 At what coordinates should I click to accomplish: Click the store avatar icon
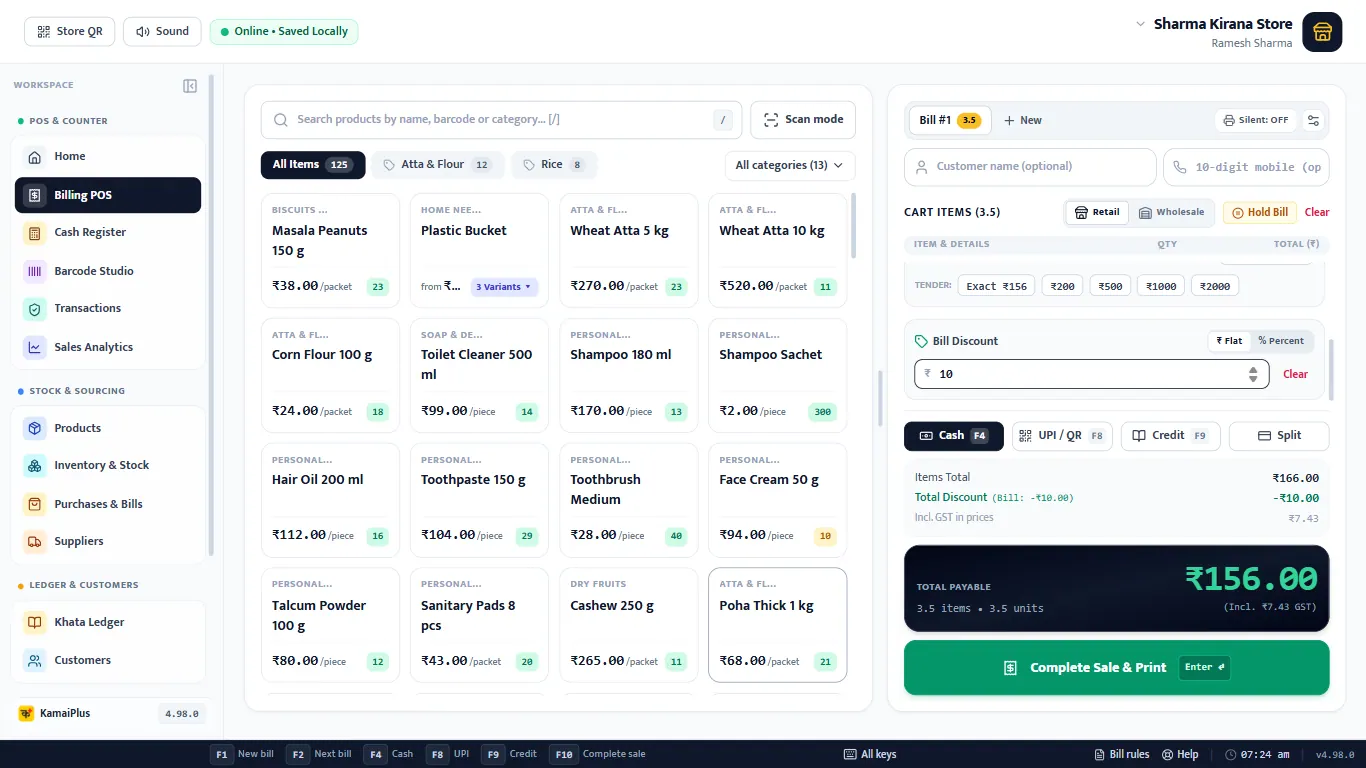point(1322,32)
